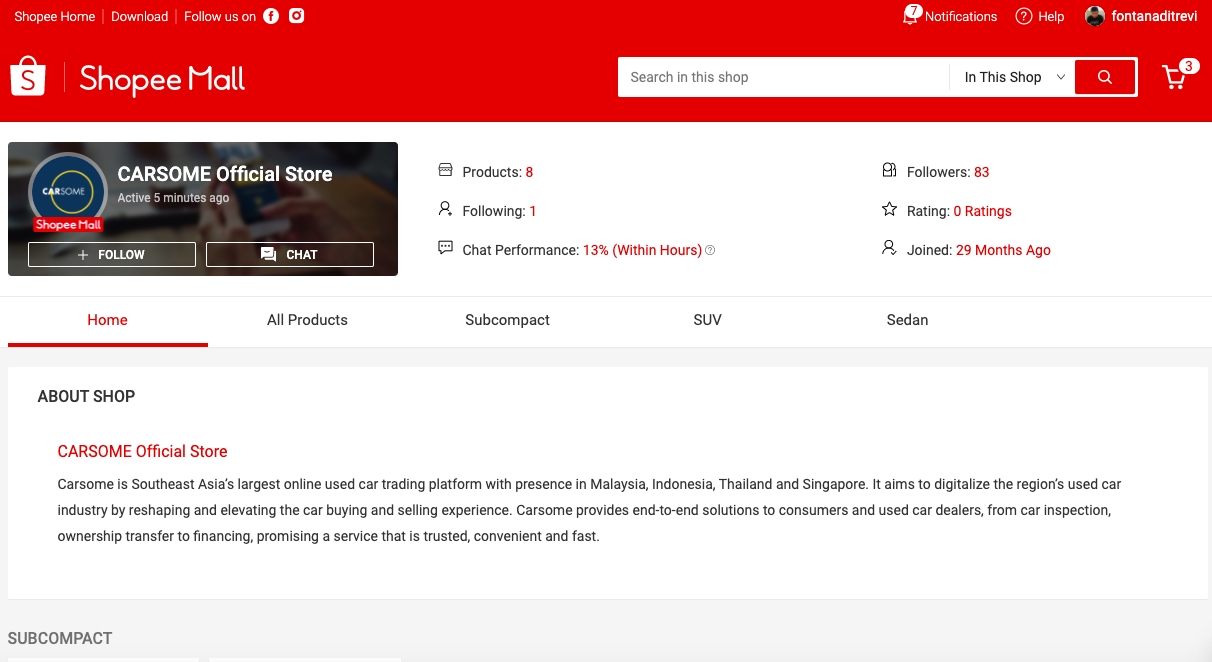Open the SUV tab

point(707,320)
